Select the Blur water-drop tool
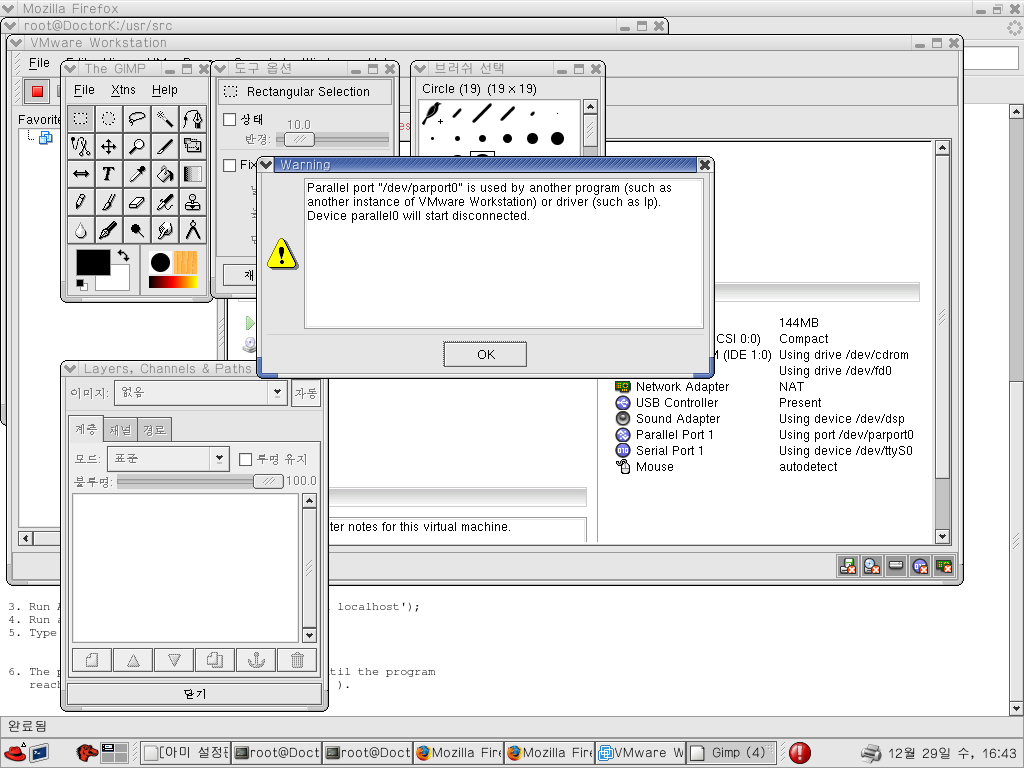This screenshot has height=768, width=1024. (81, 230)
